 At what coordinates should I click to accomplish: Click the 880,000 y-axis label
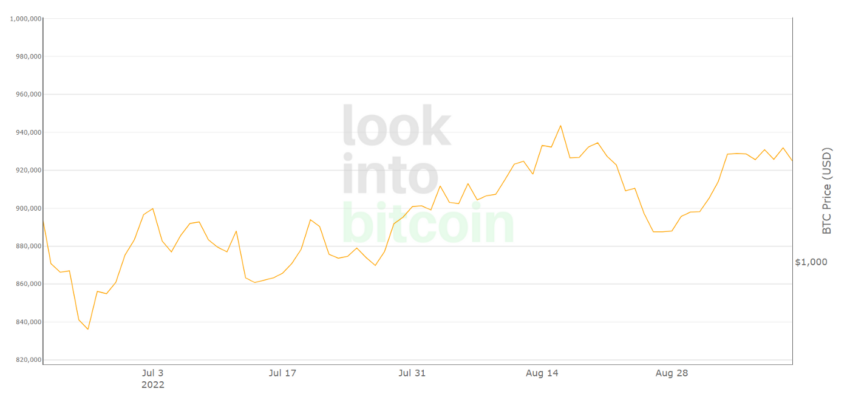(x=28, y=246)
